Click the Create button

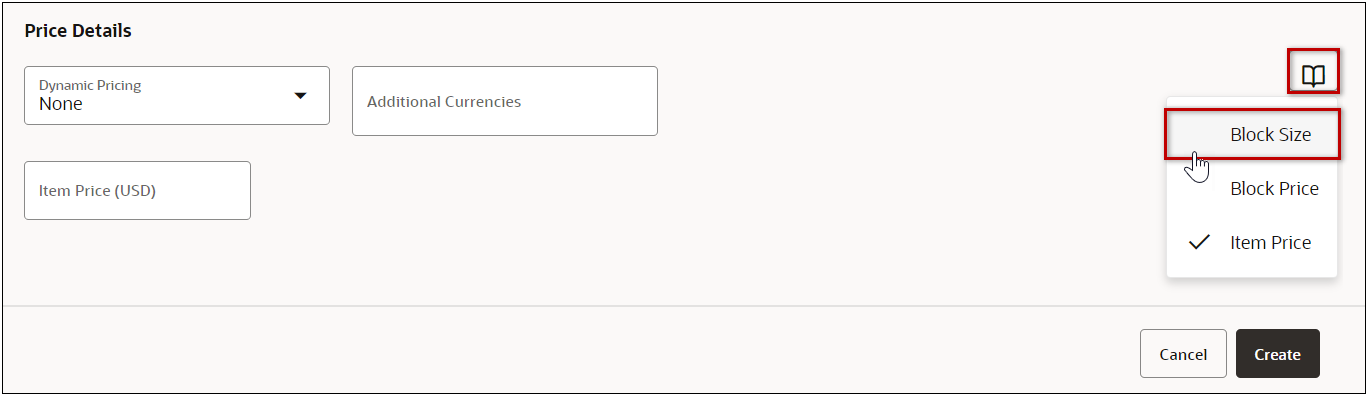(1278, 354)
